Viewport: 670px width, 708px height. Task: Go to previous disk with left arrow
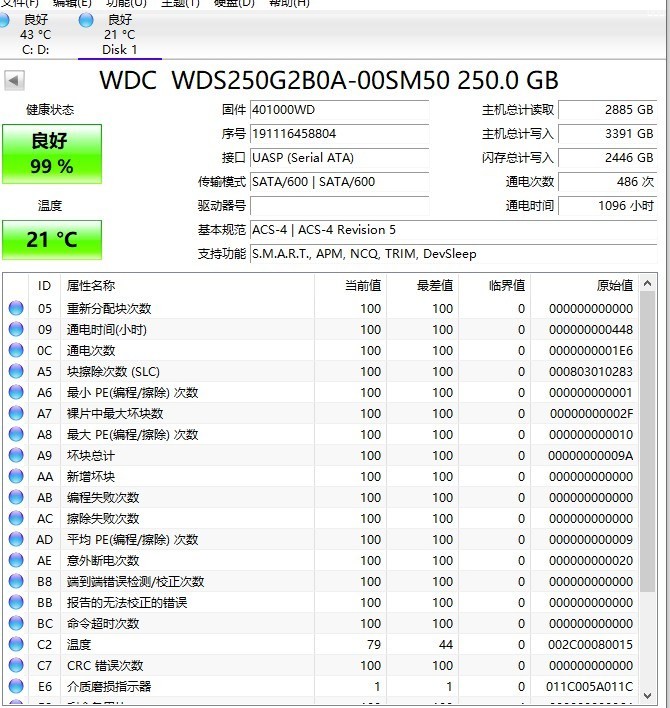14,81
